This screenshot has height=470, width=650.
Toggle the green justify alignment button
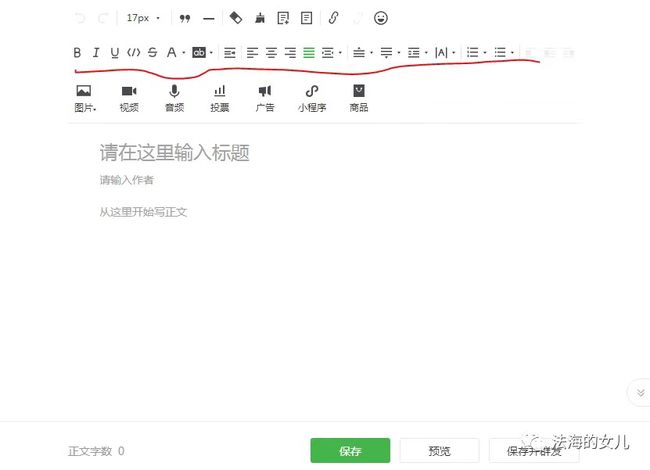click(309, 53)
